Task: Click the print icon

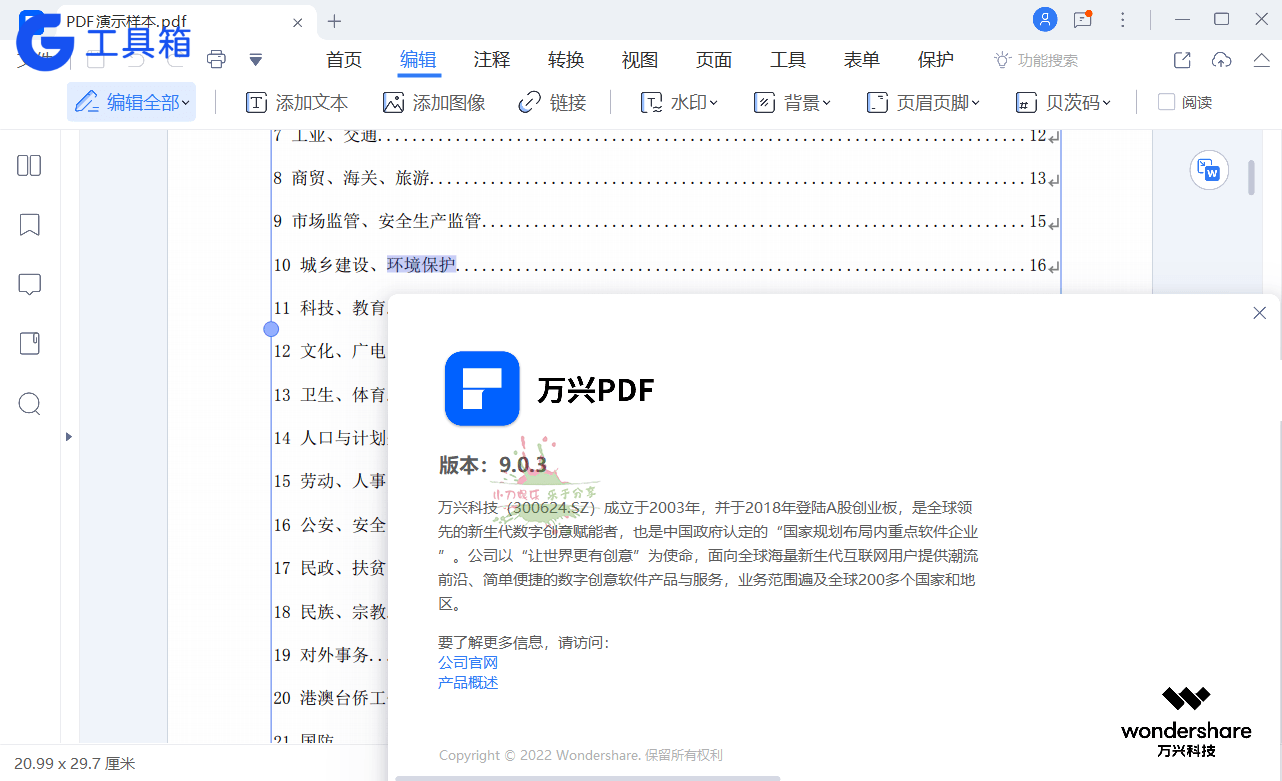Action: tap(216, 60)
